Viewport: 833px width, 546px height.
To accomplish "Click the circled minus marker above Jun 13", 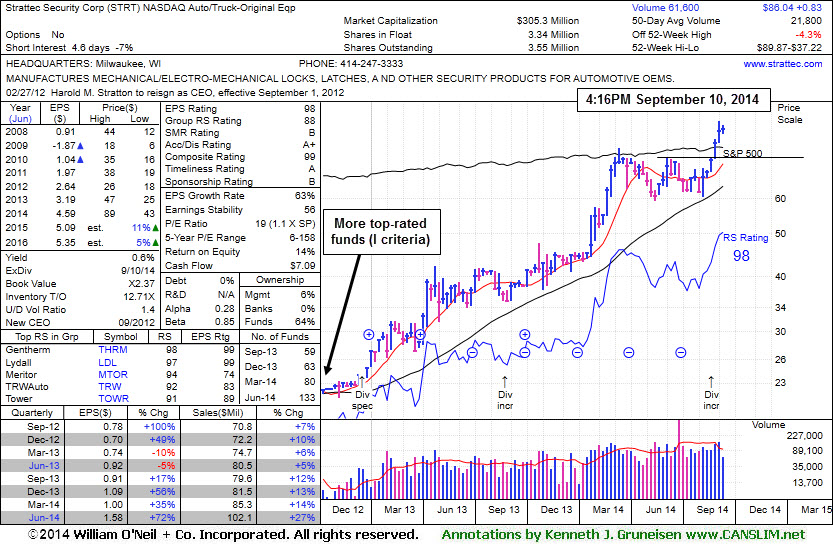I will (x=472, y=353).
